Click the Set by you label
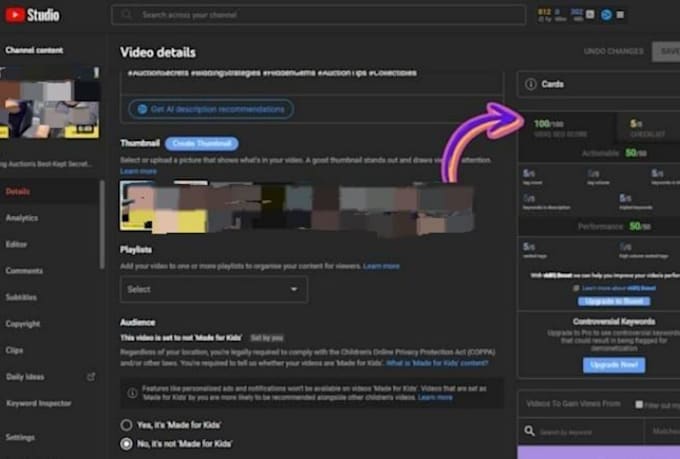 pyautogui.click(x=267, y=338)
